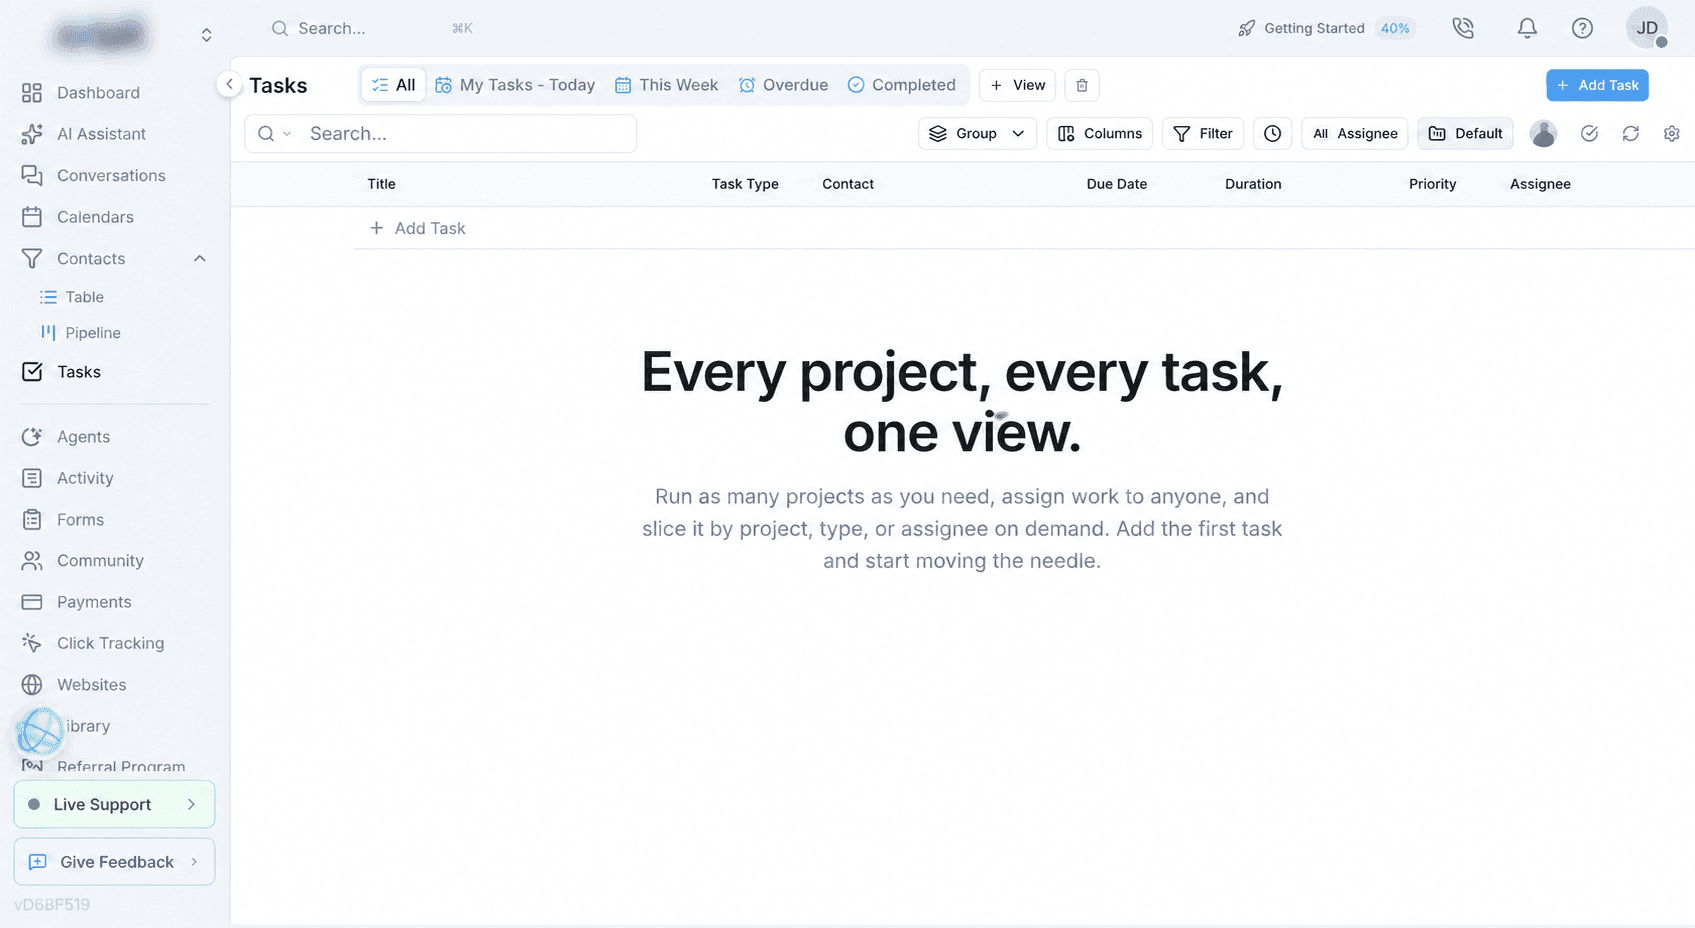Viewport: 1695px width, 928px height.
Task: Click the rocket Getting Started icon
Action: click(x=1246, y=28)
